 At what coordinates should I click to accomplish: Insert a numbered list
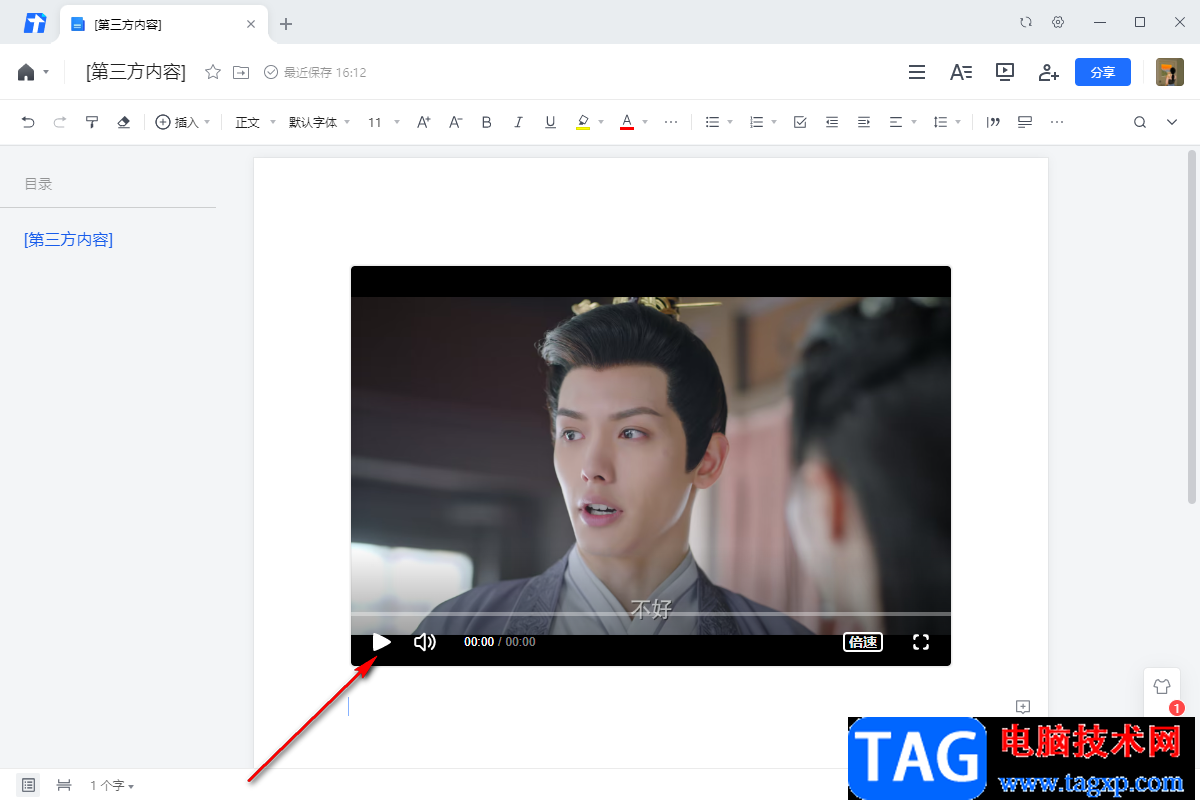[756, 122]
